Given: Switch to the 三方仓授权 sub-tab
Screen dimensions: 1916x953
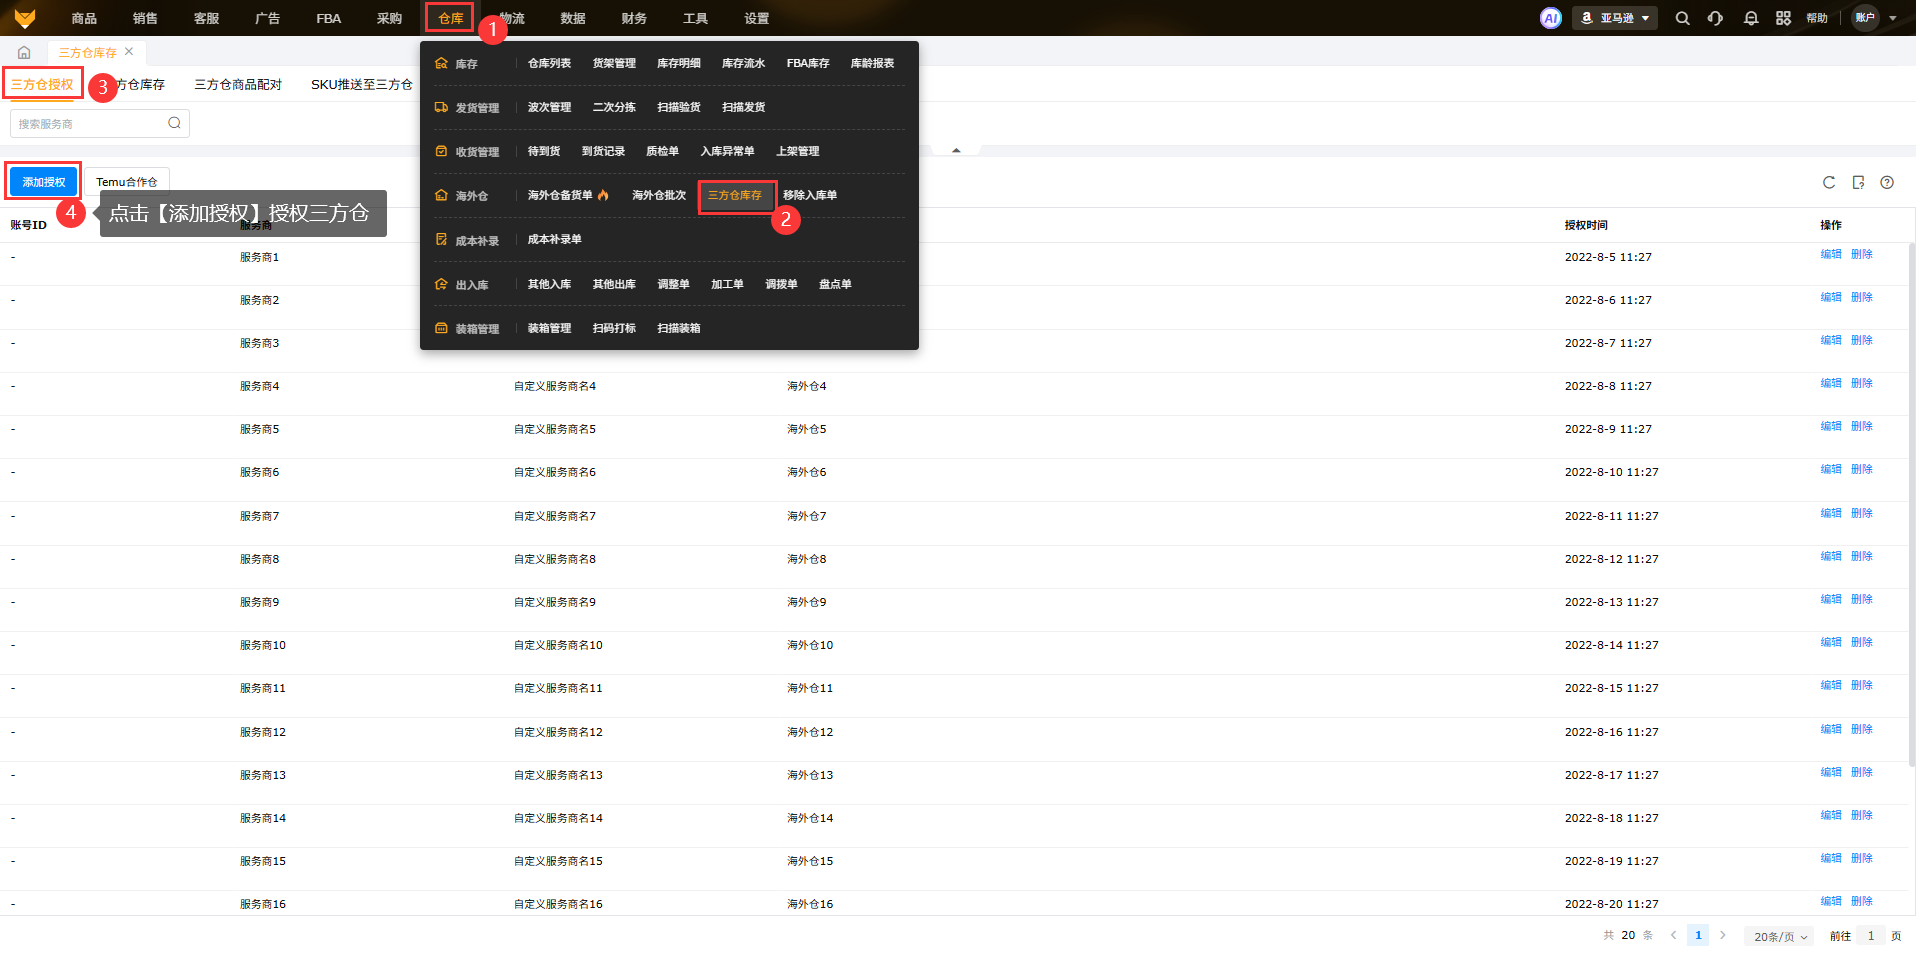Looking at the screenshot, I should coord(42,84).
